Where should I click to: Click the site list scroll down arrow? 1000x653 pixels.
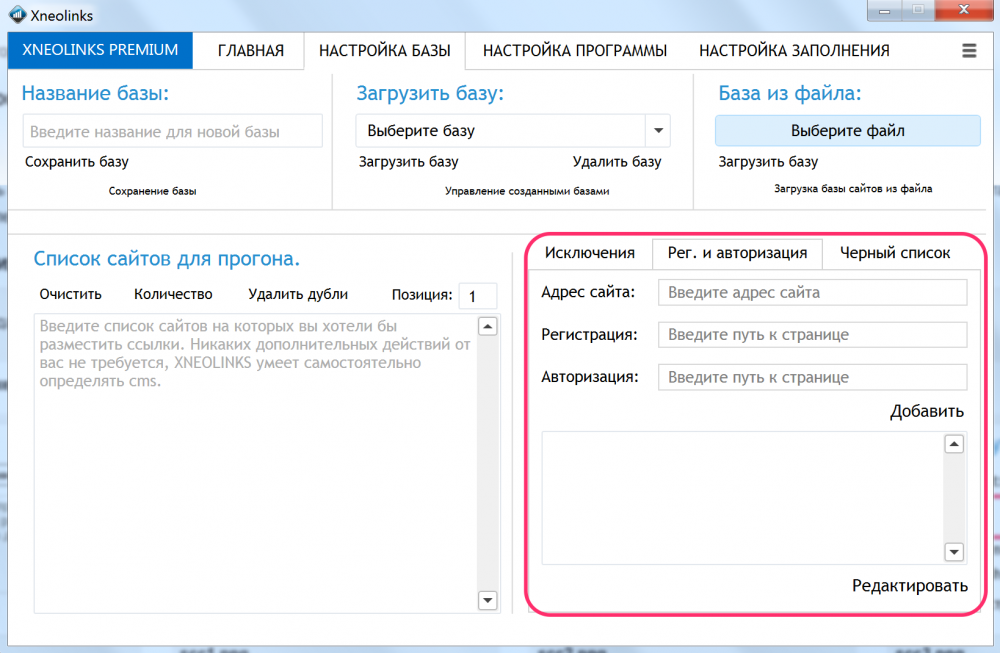pos(487,599)
